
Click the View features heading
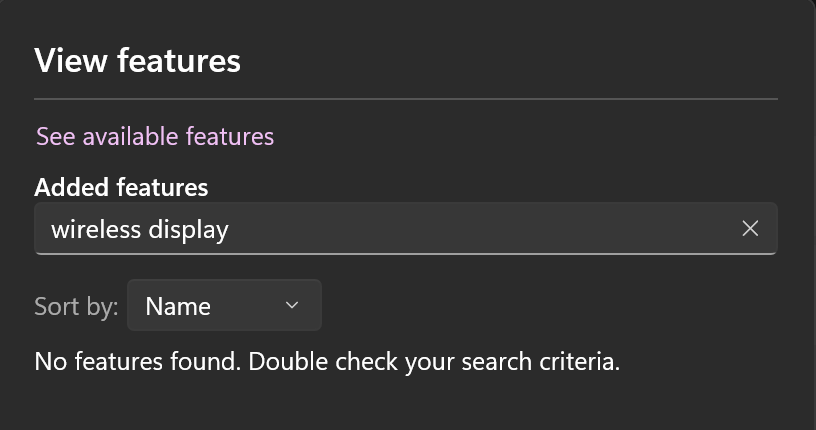(x=137, y=61)
